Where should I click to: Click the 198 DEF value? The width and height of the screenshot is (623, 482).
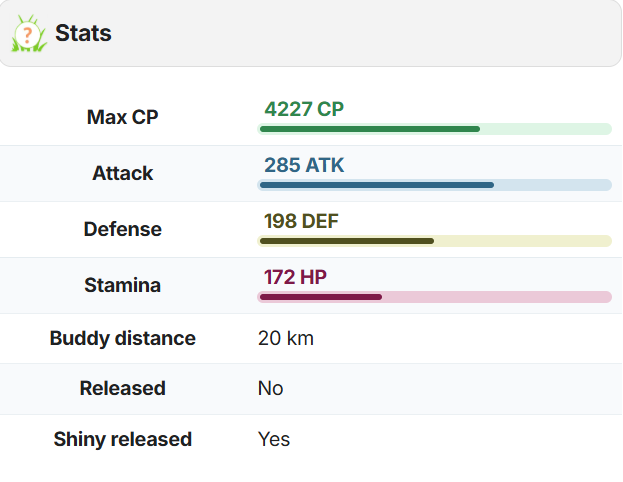301,221
